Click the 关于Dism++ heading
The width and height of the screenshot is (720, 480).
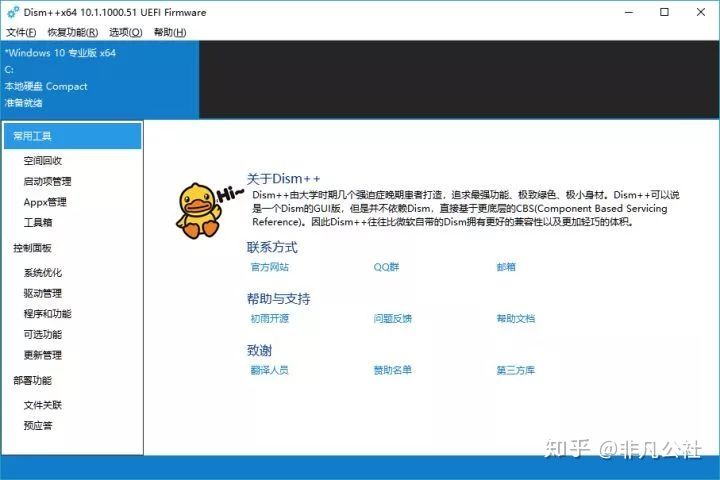pos(283,179)
